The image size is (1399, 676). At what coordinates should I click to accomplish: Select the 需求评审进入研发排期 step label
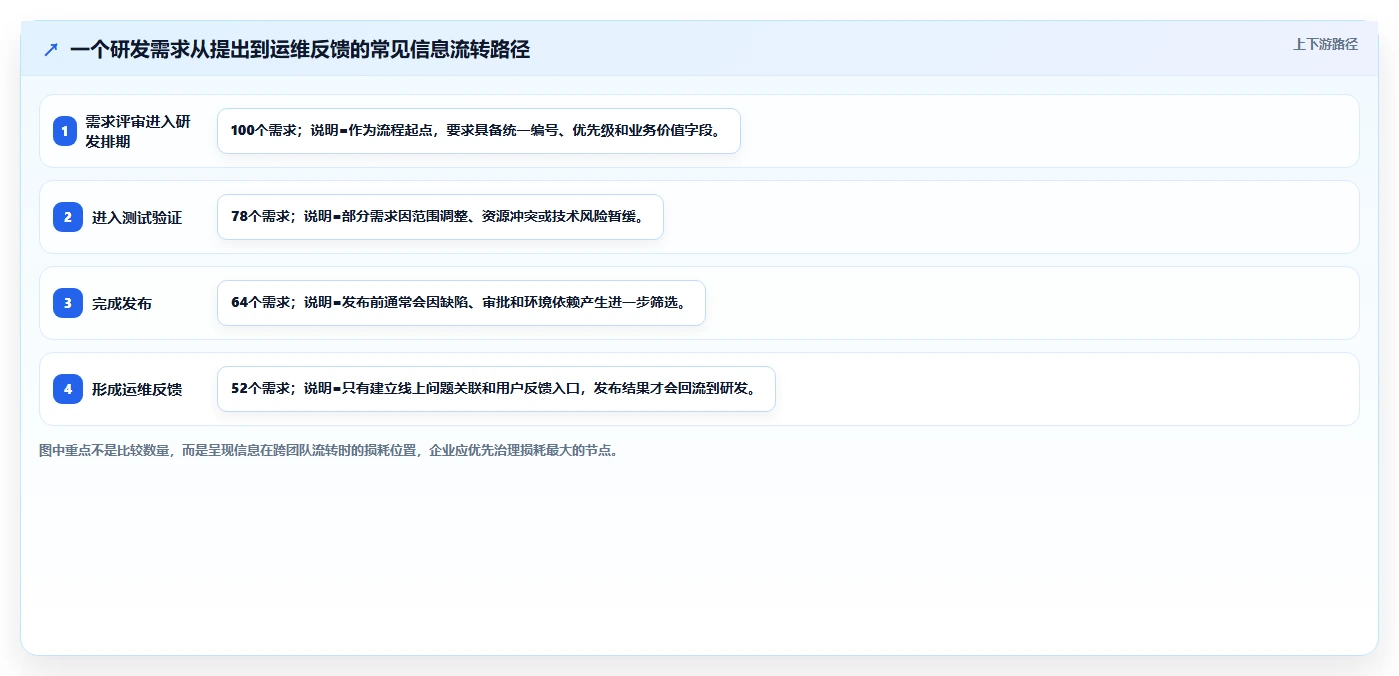coord(138,131)
